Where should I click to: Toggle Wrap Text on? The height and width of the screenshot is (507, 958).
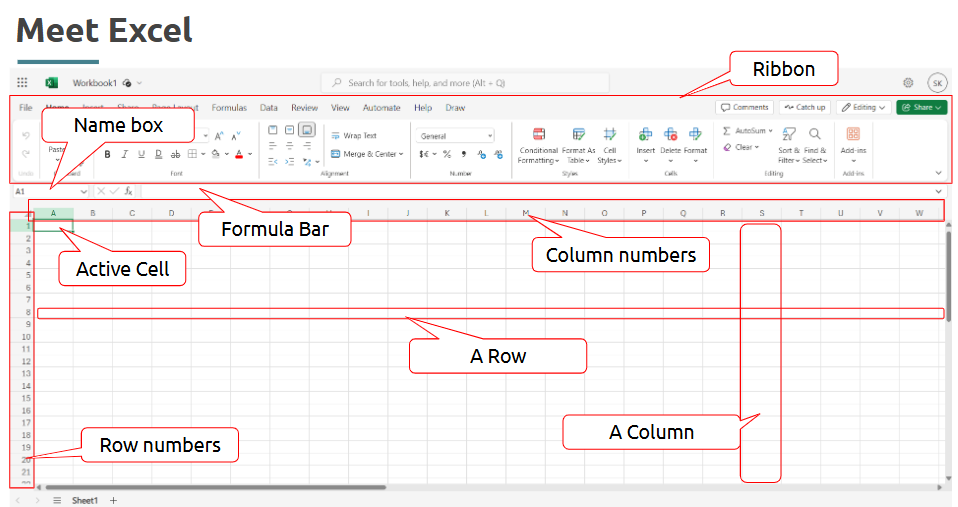tap(354, 136)
